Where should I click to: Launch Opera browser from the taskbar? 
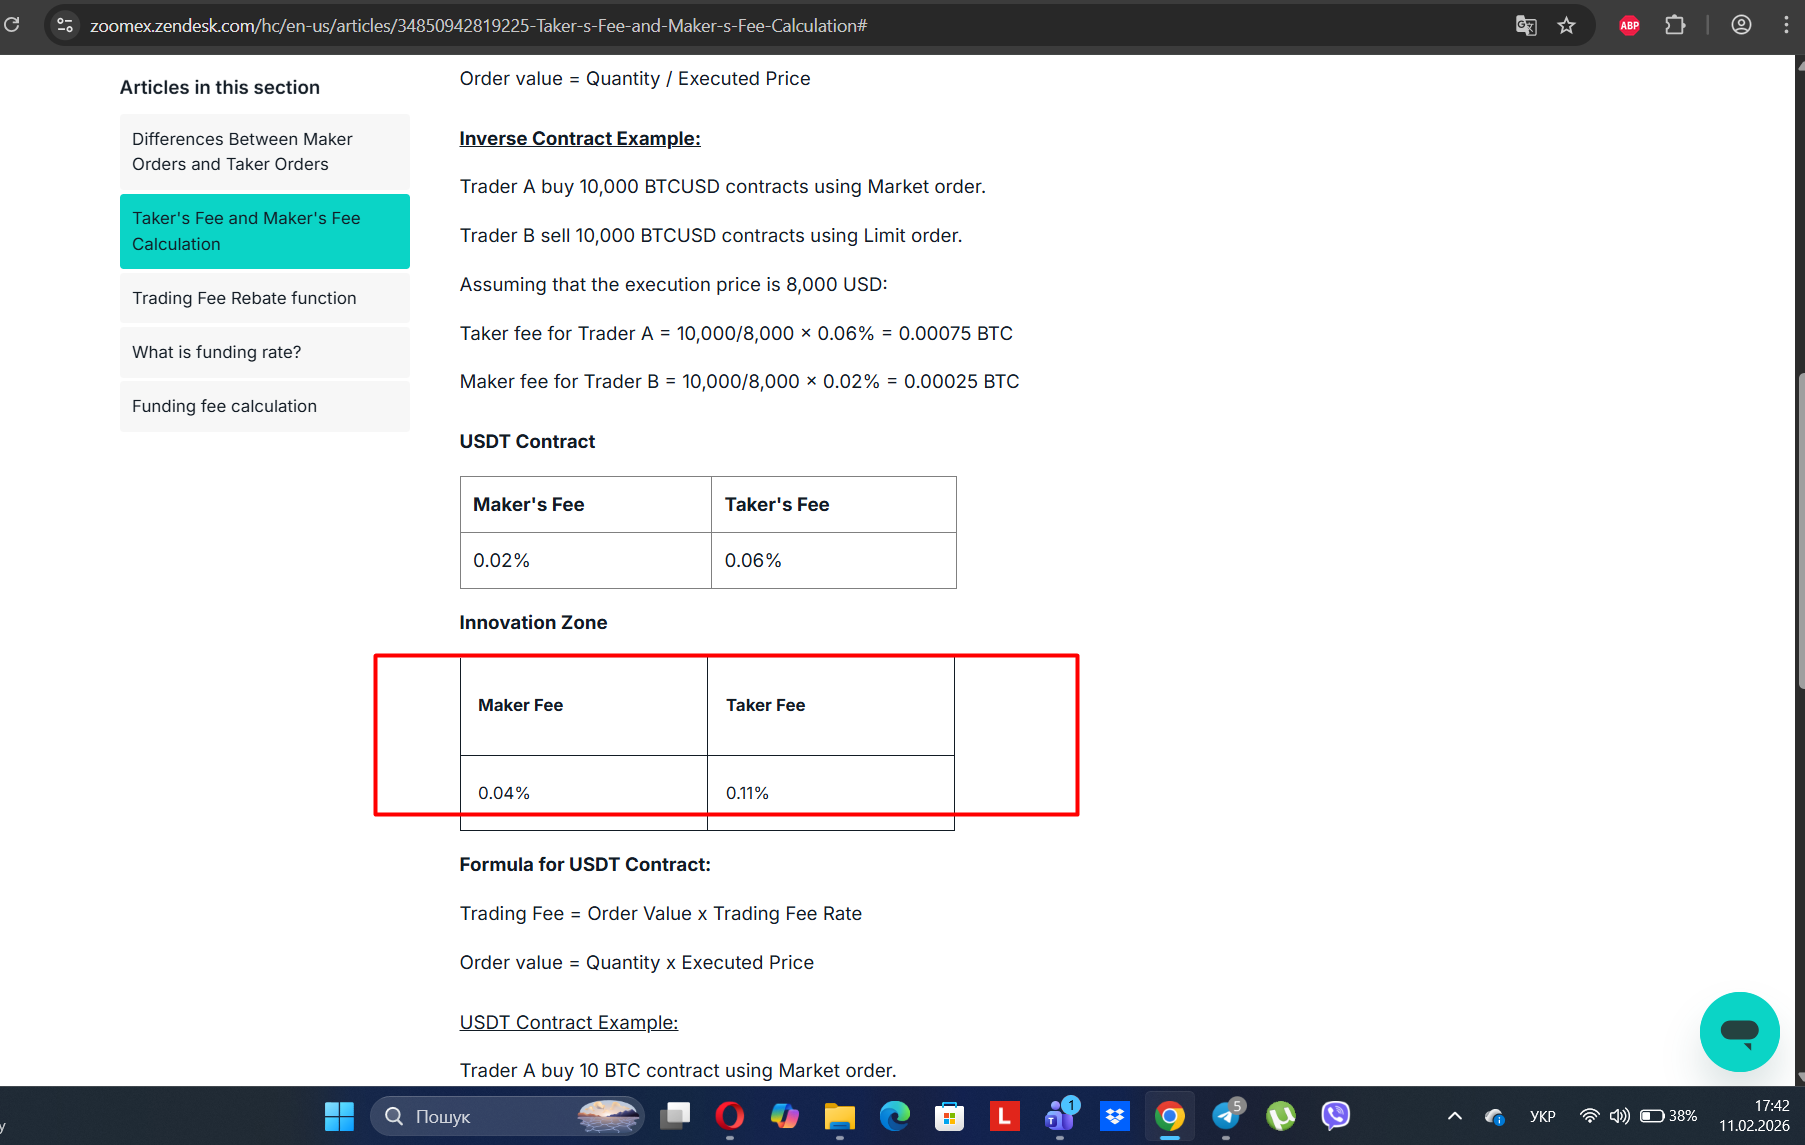(x=730, y=1116)
